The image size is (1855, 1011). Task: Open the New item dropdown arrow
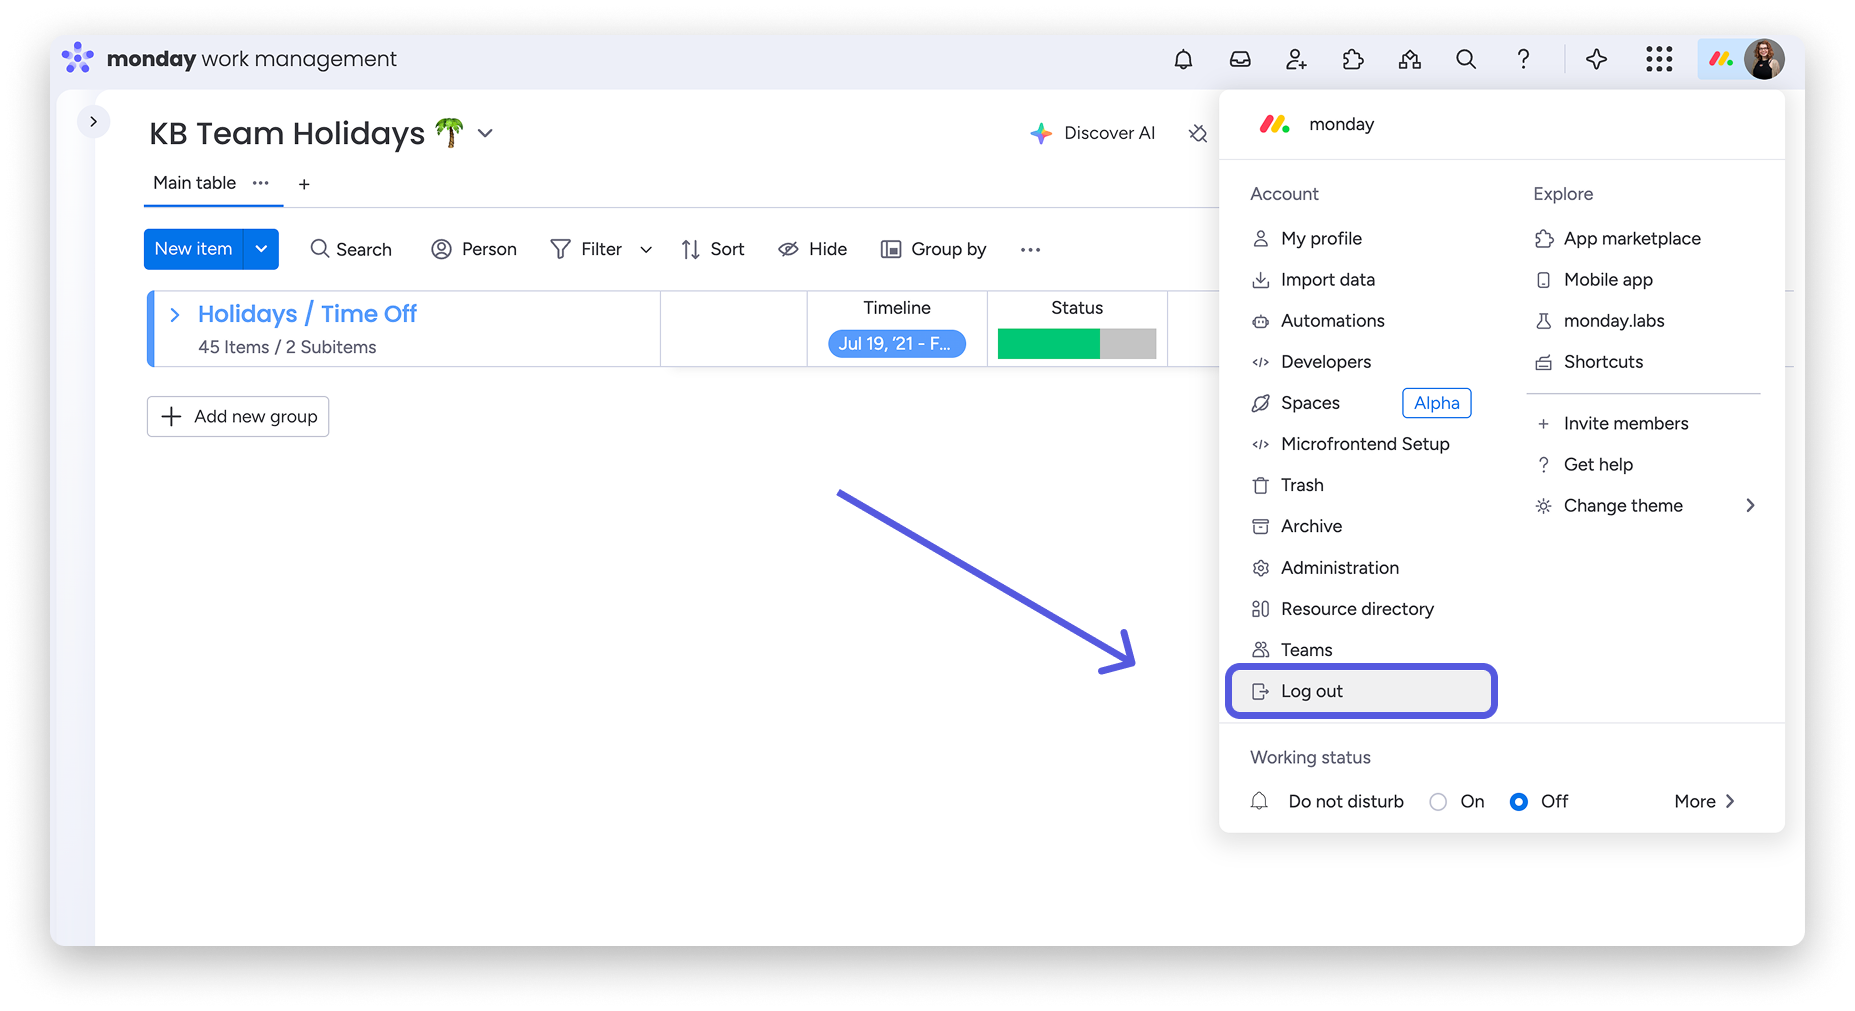click(261, 249)
